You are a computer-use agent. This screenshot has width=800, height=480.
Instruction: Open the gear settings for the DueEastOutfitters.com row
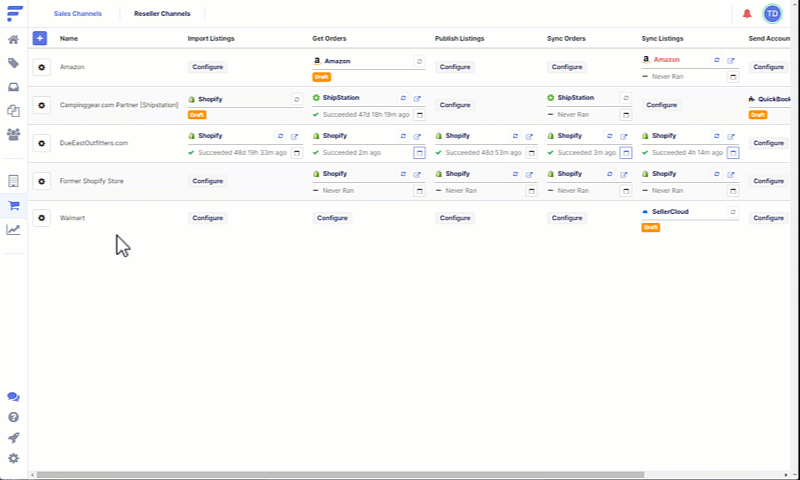(x=42, y=143)
